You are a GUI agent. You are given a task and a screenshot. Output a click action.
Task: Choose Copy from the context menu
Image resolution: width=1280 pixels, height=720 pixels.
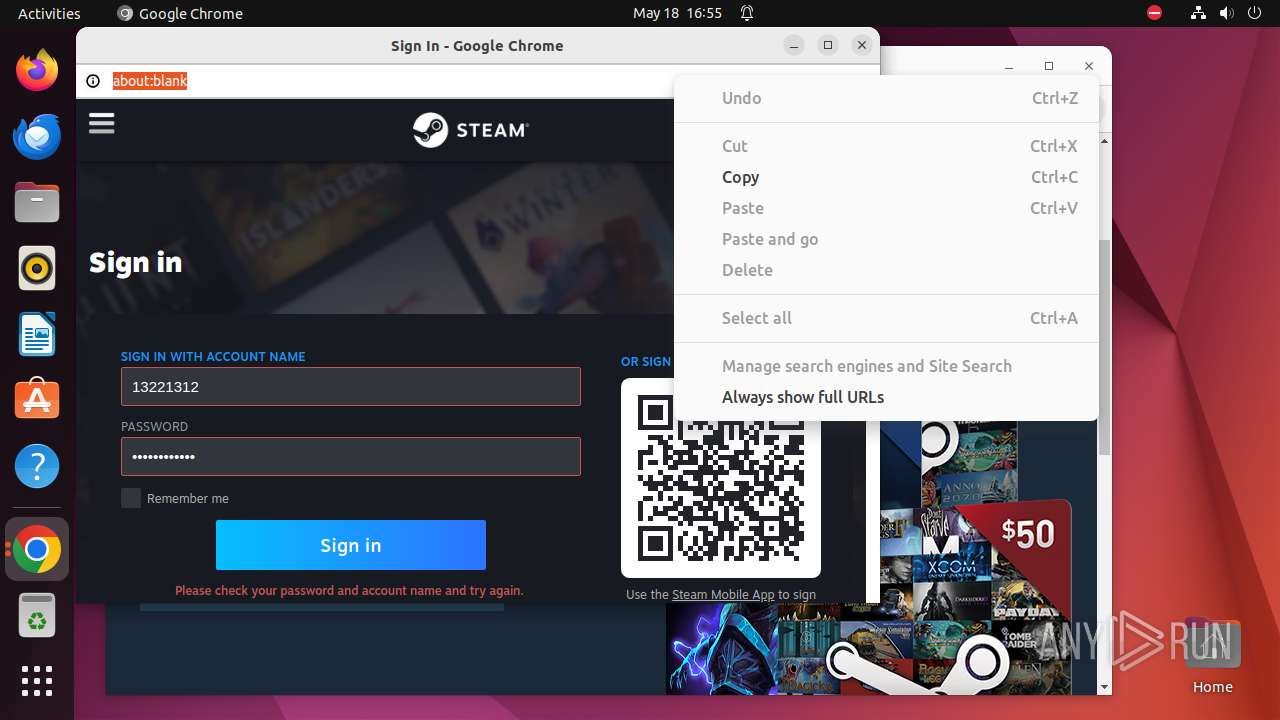pyautogui.click(x=886, y=177)
